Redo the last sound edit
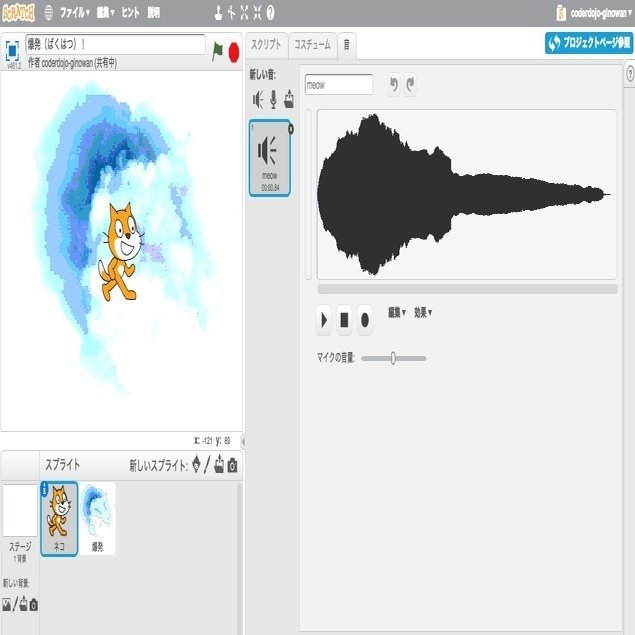Screen dimensions: 635x635 pos(410,85)
